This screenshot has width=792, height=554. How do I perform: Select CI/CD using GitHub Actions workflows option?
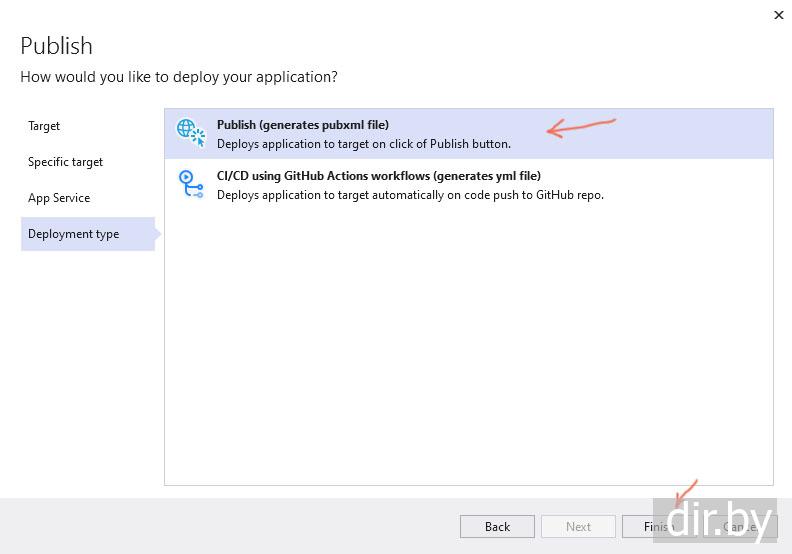[x=378, y=176]
